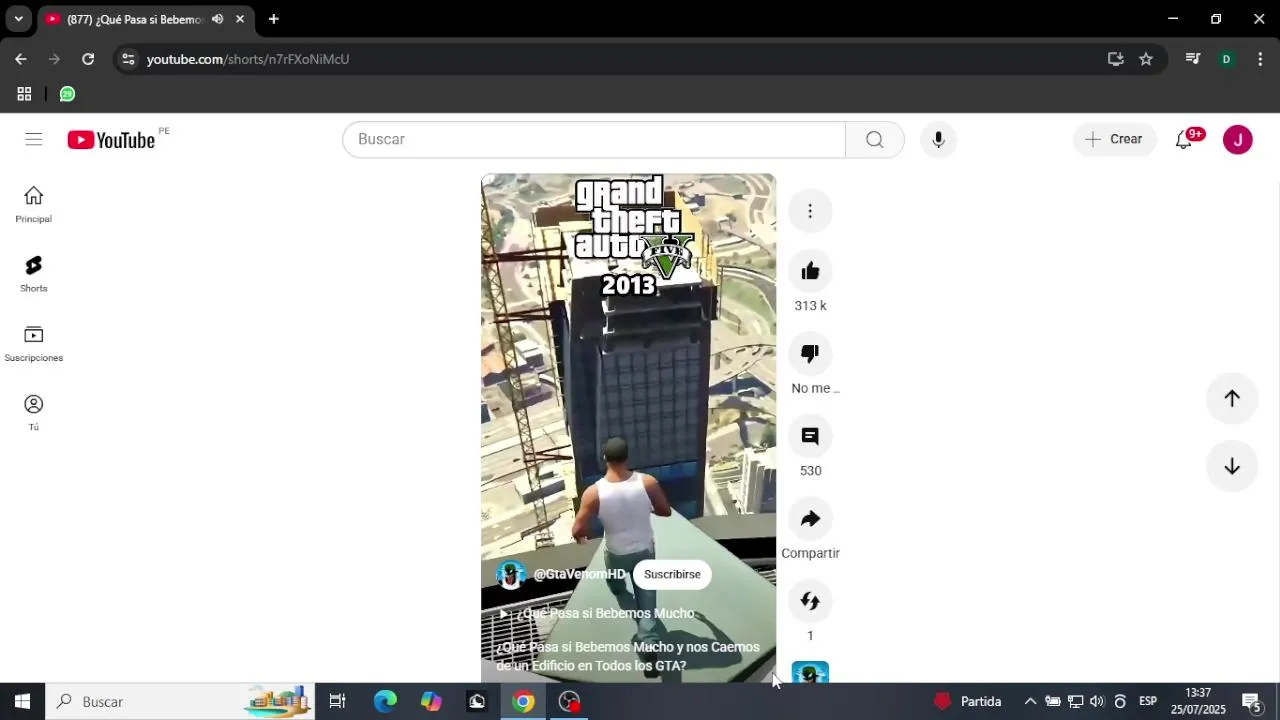
Task: Open Suscripciones in the sidebar
Action: click(34, 343)
